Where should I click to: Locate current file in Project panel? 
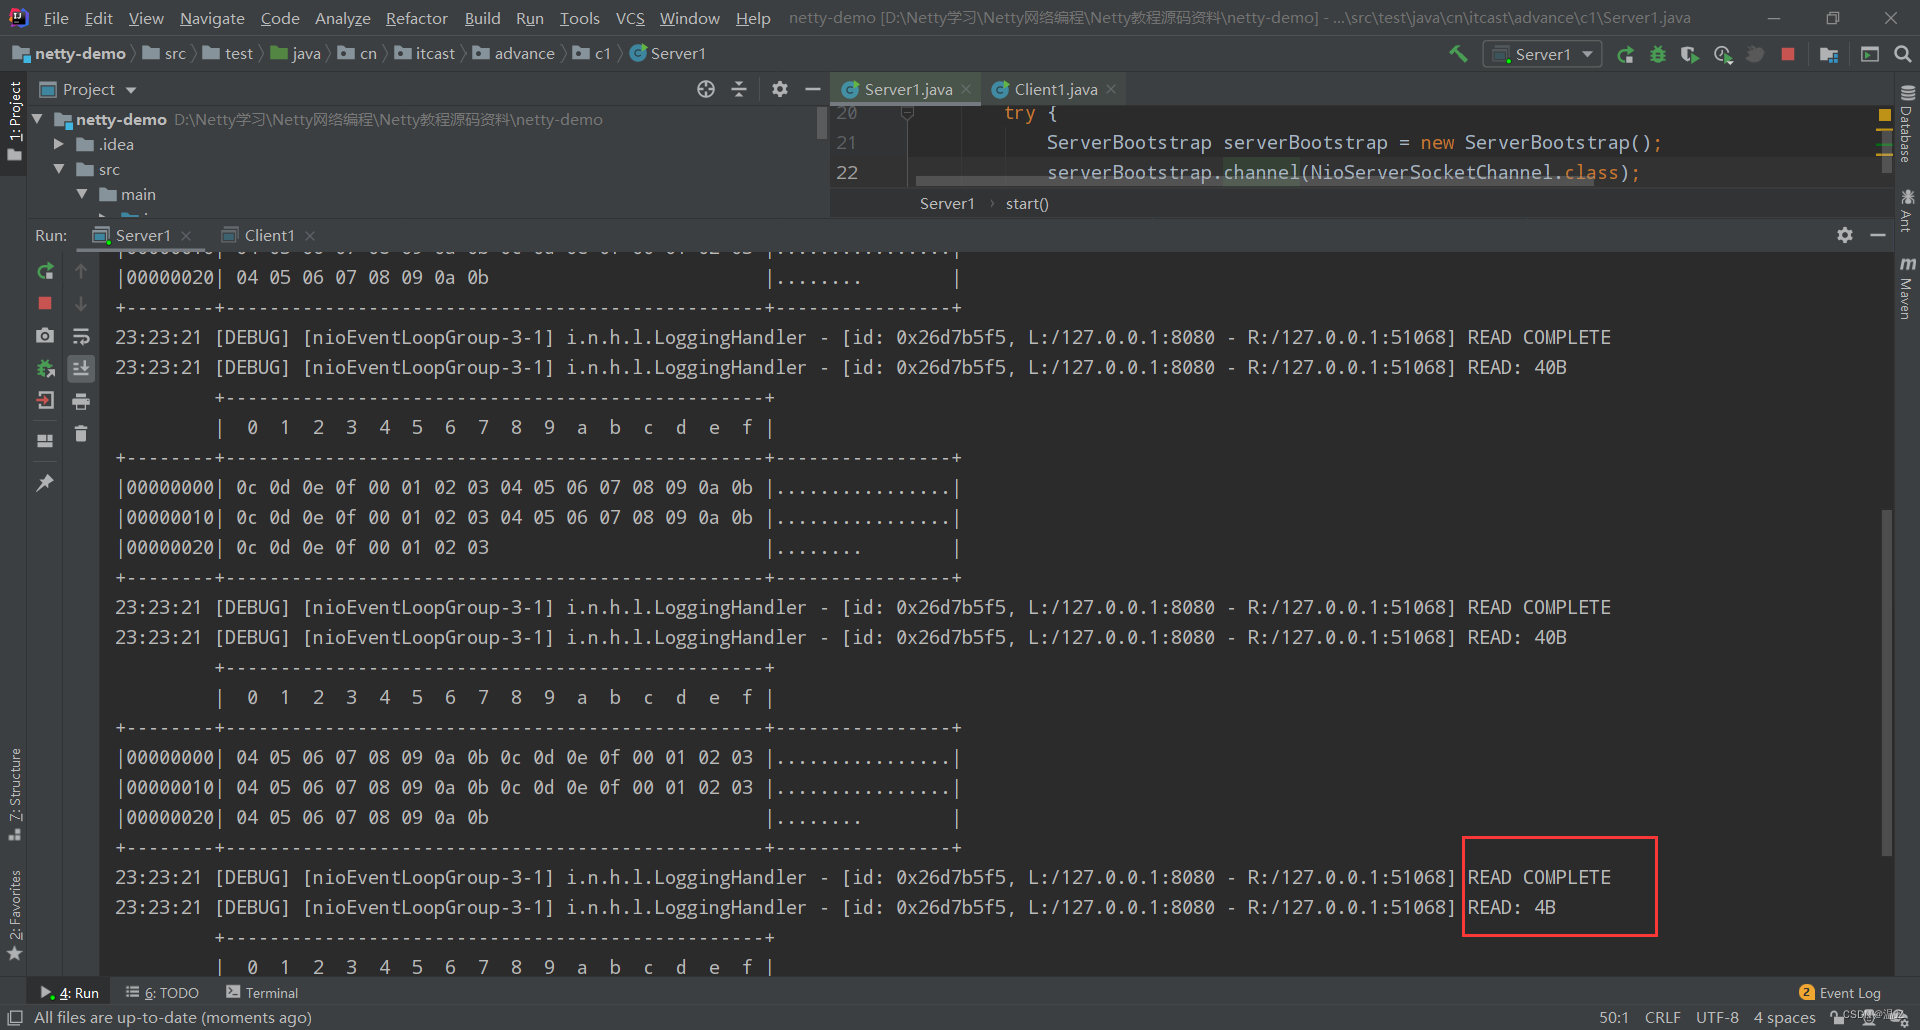[706, 89]
